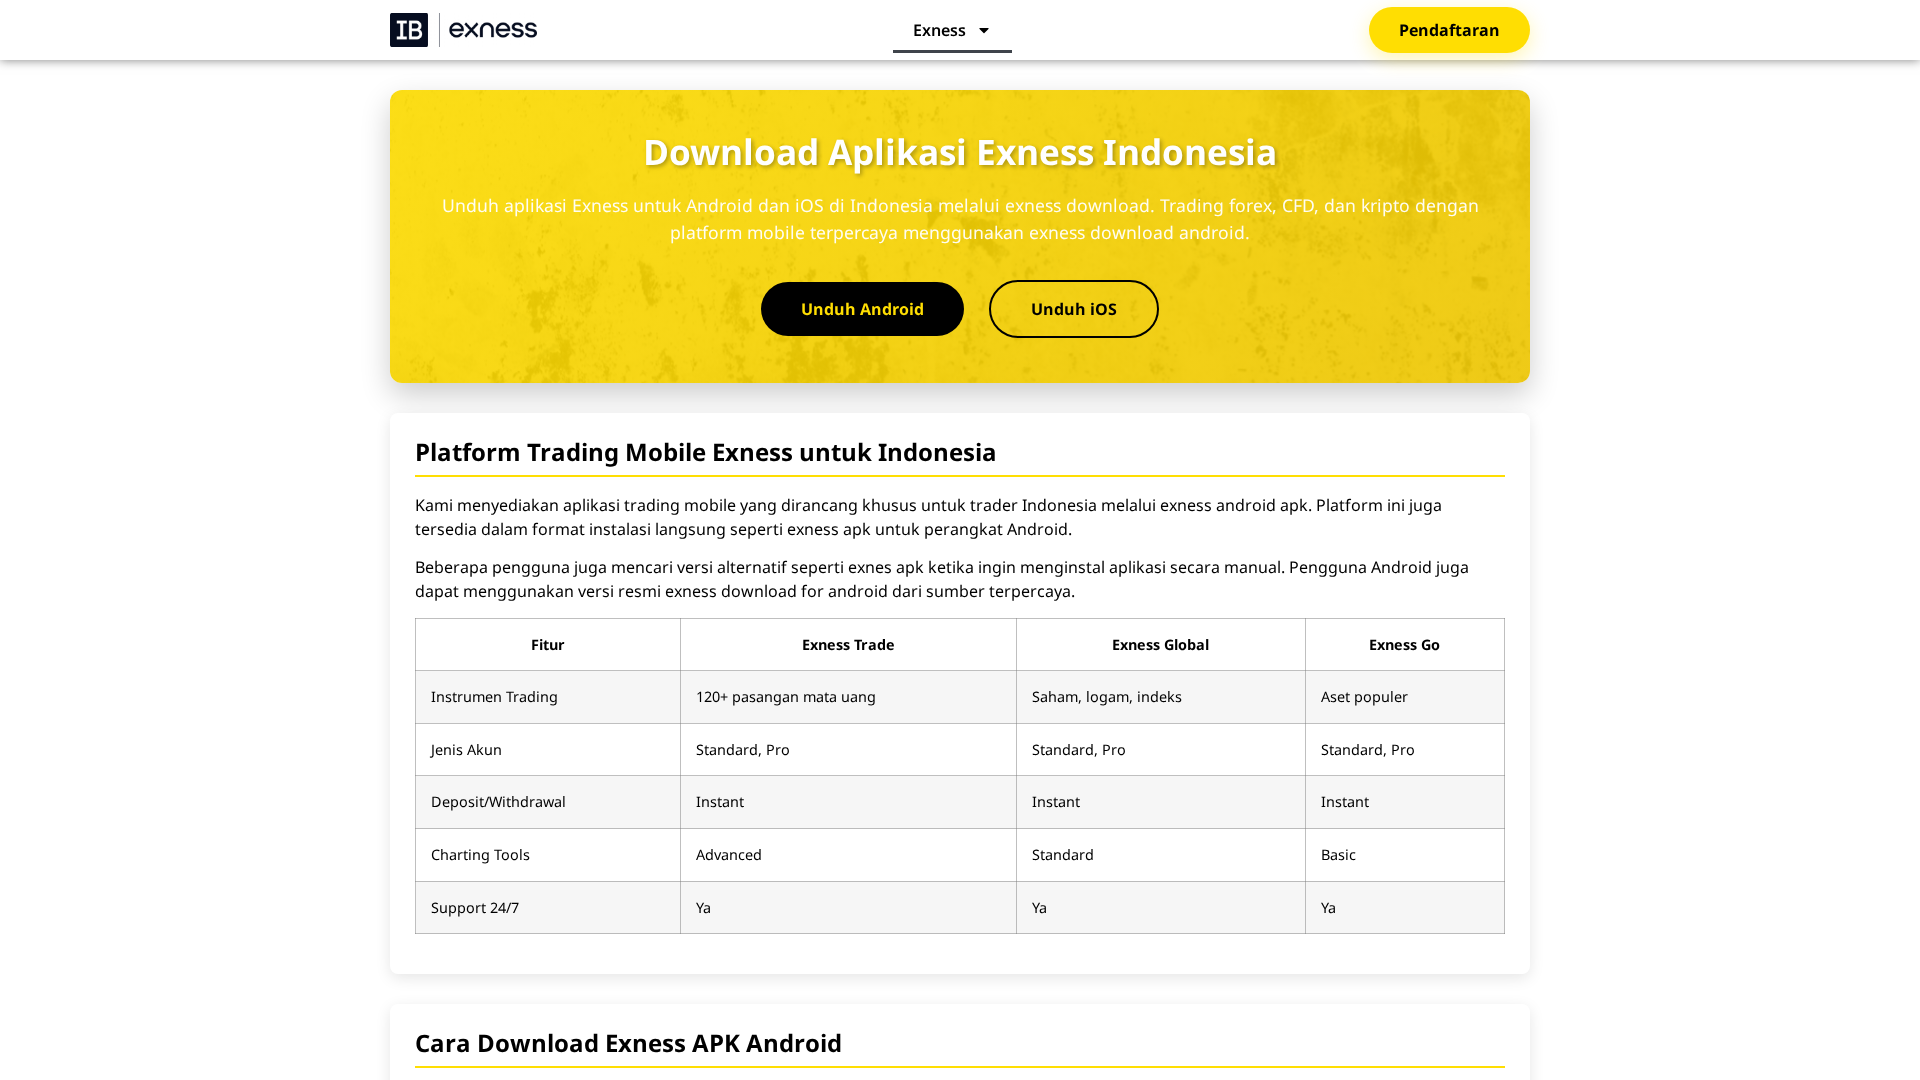This screenshot has height=1080, width=1920.
Task: Click the Download Aplikasi Exness Indonesia heading
Action: click(x=959, y=152)
